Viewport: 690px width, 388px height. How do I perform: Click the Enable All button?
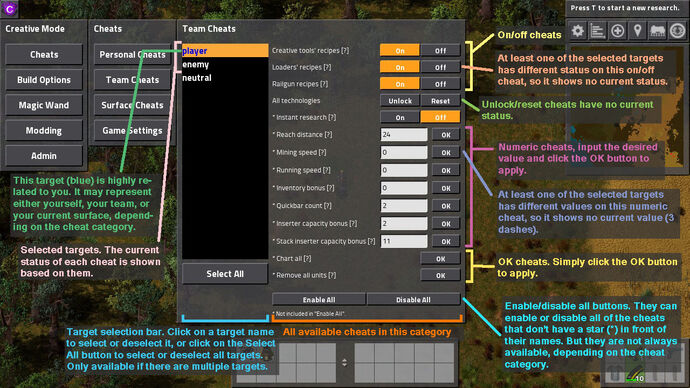(x=319, y=300)
